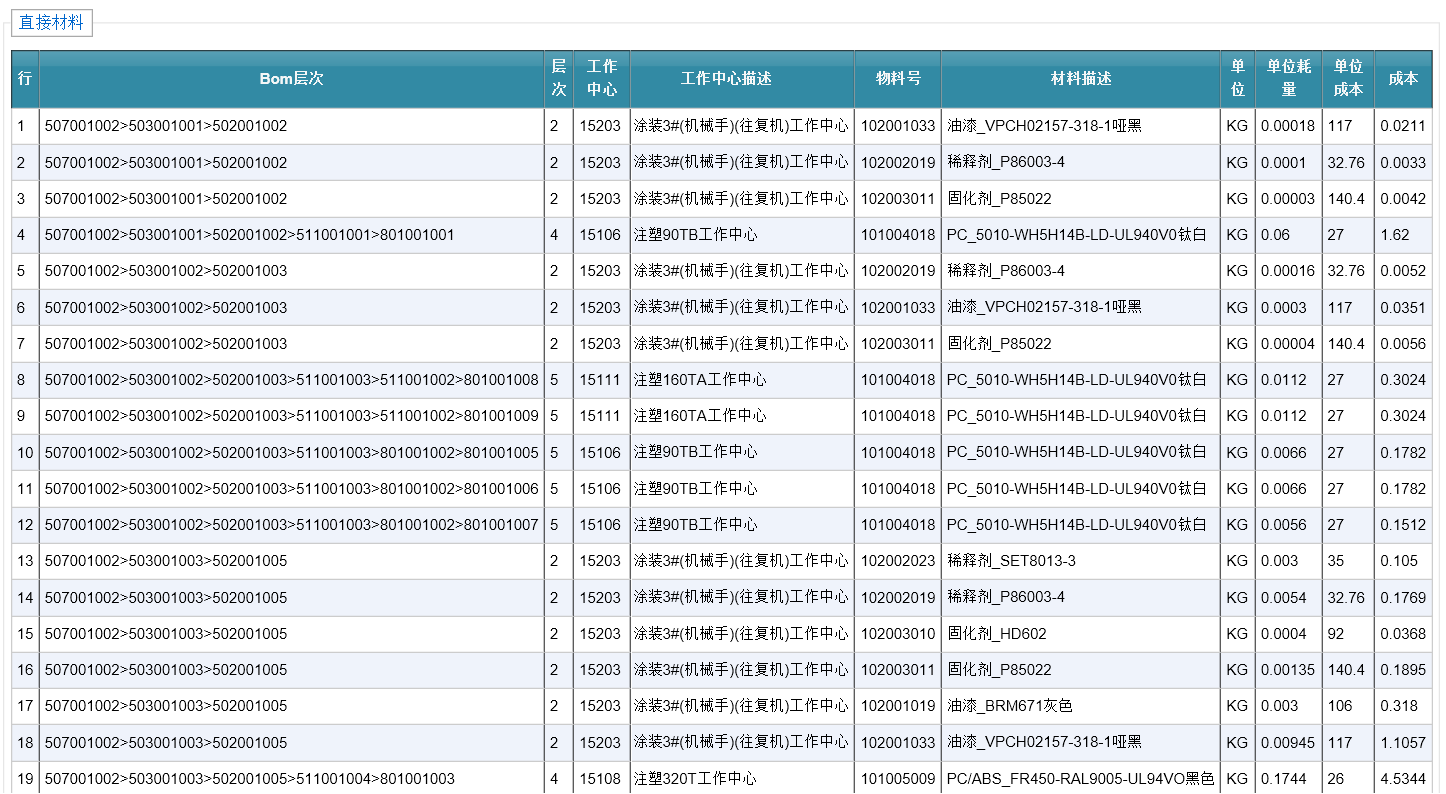Click the 单位成本 column header
1446x794 pixels.
[x=1348, y=78]
